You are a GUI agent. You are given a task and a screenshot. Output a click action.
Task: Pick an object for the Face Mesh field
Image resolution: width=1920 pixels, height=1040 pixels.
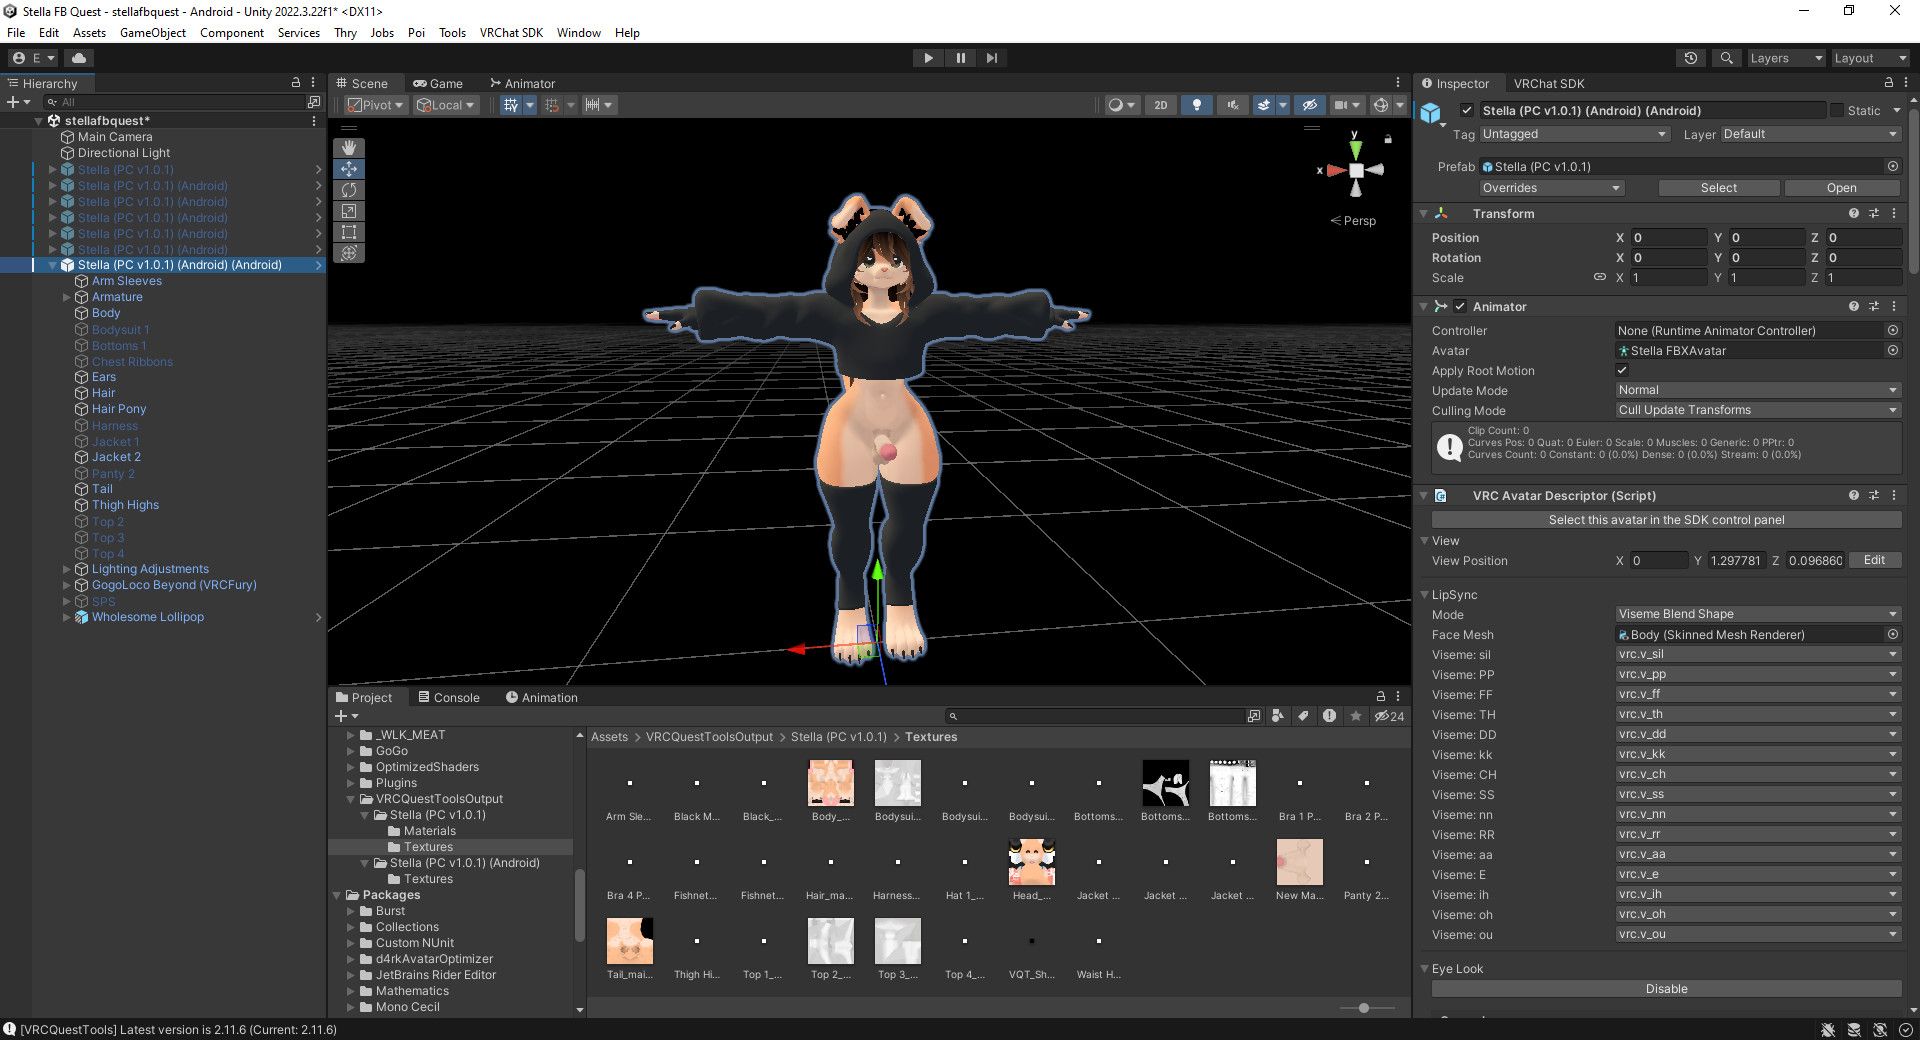(1893, 634)
